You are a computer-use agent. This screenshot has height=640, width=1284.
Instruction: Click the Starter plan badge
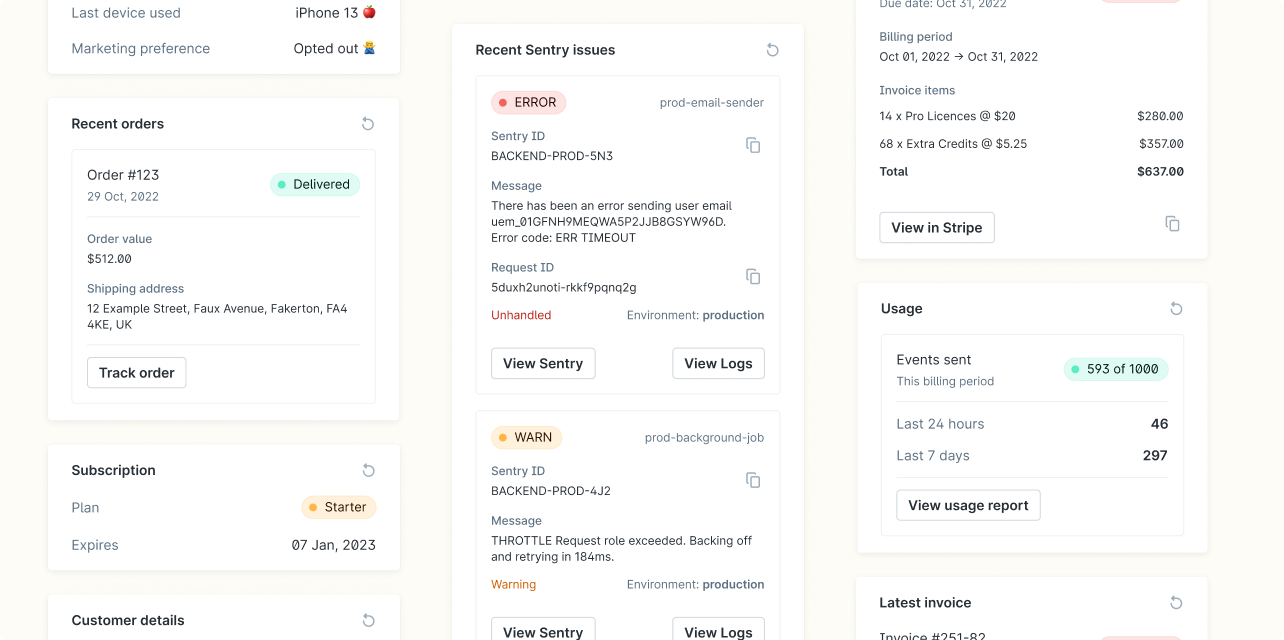338,507
